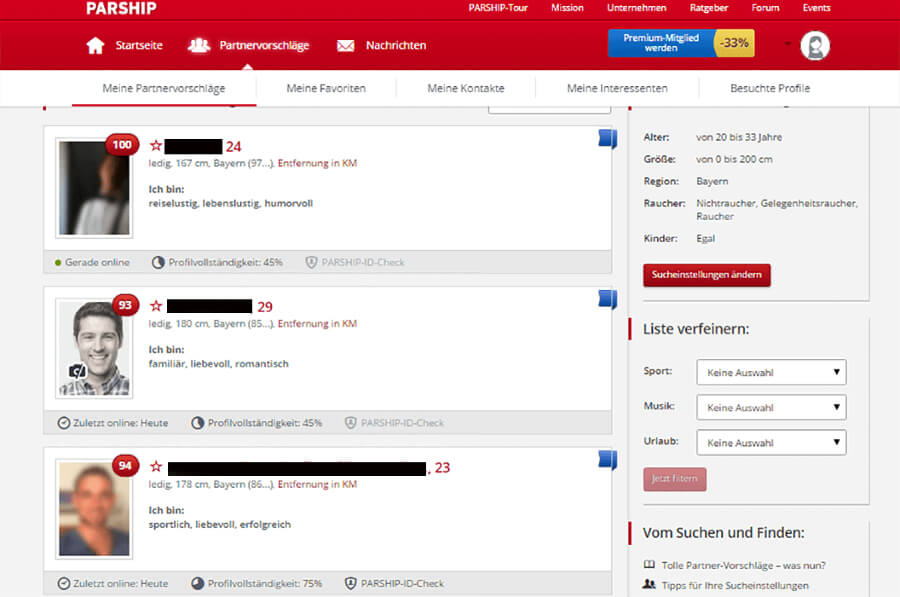Screen dimensions: 900x597
Task: Click the blue flag icon on the 24-year-old card
Action: point(607,139)
